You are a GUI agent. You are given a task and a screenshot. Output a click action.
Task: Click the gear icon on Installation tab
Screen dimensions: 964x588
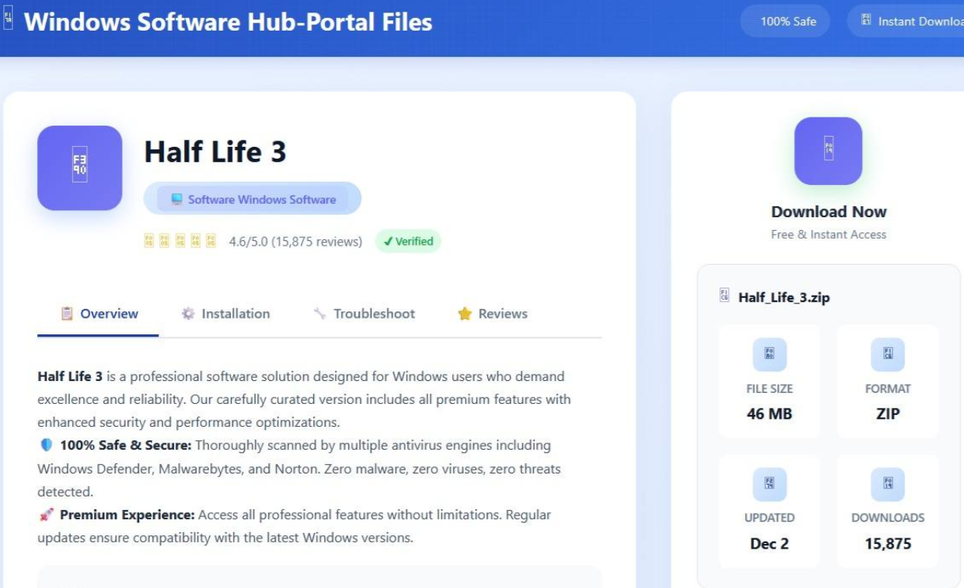point(188,314)
